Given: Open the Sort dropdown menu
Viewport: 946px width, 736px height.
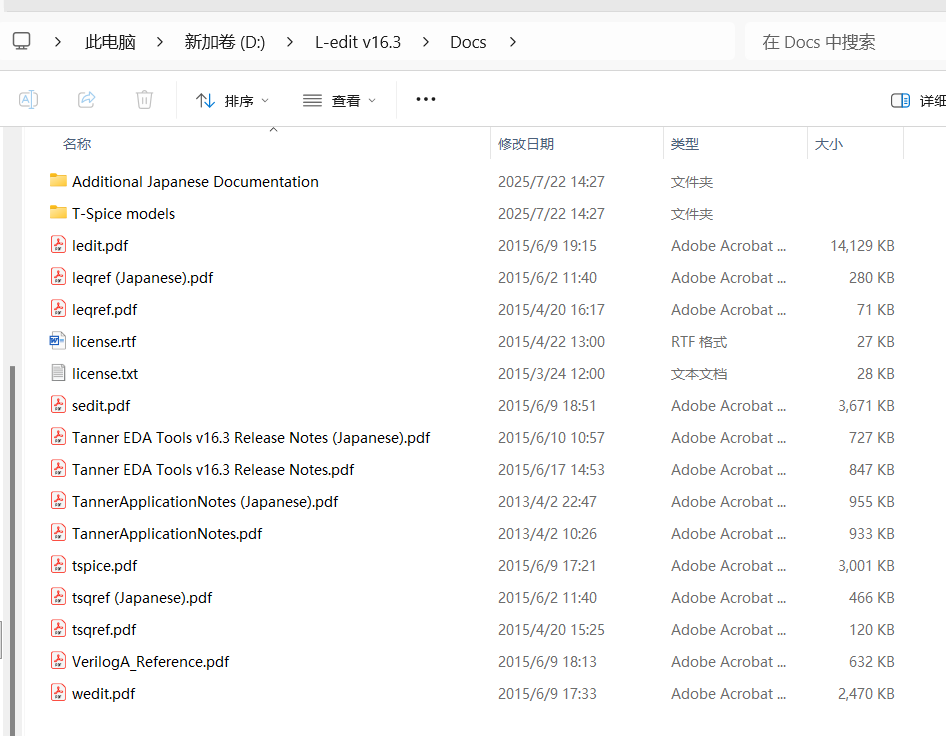Looking at the screenshot, I should (232, 101).
